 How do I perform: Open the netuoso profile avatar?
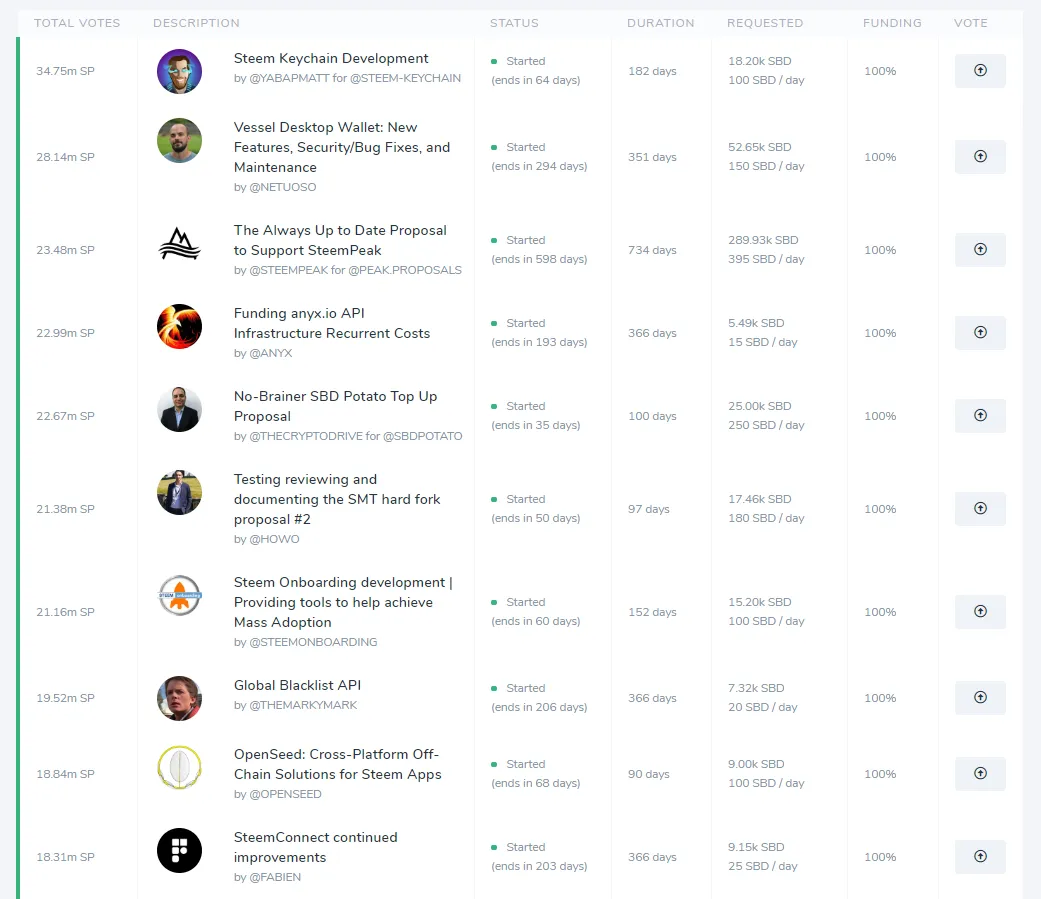179,140
